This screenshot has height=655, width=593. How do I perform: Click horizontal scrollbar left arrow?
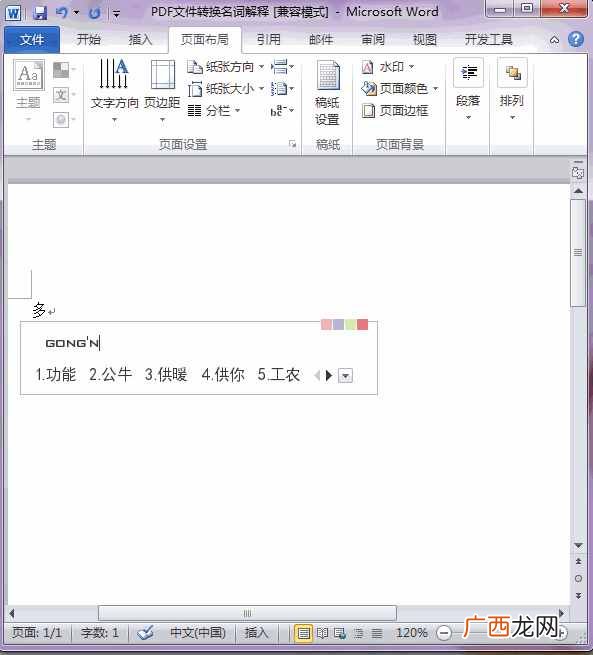[x=12, y=613]
